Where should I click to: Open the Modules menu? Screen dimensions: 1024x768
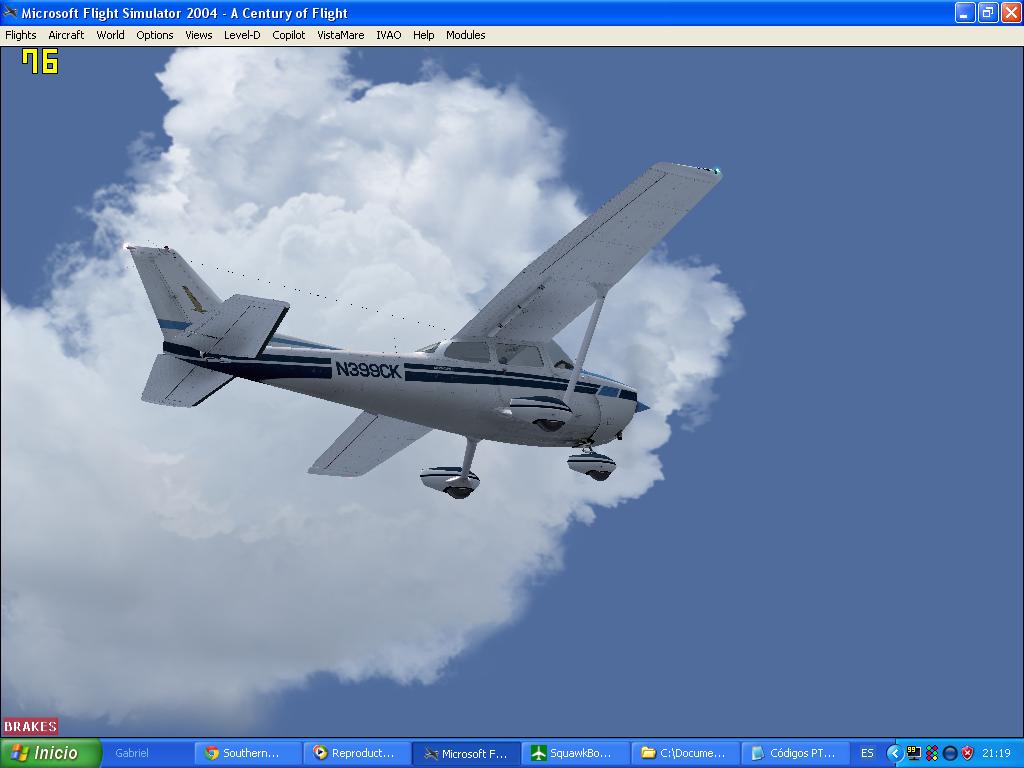(466, 35)
